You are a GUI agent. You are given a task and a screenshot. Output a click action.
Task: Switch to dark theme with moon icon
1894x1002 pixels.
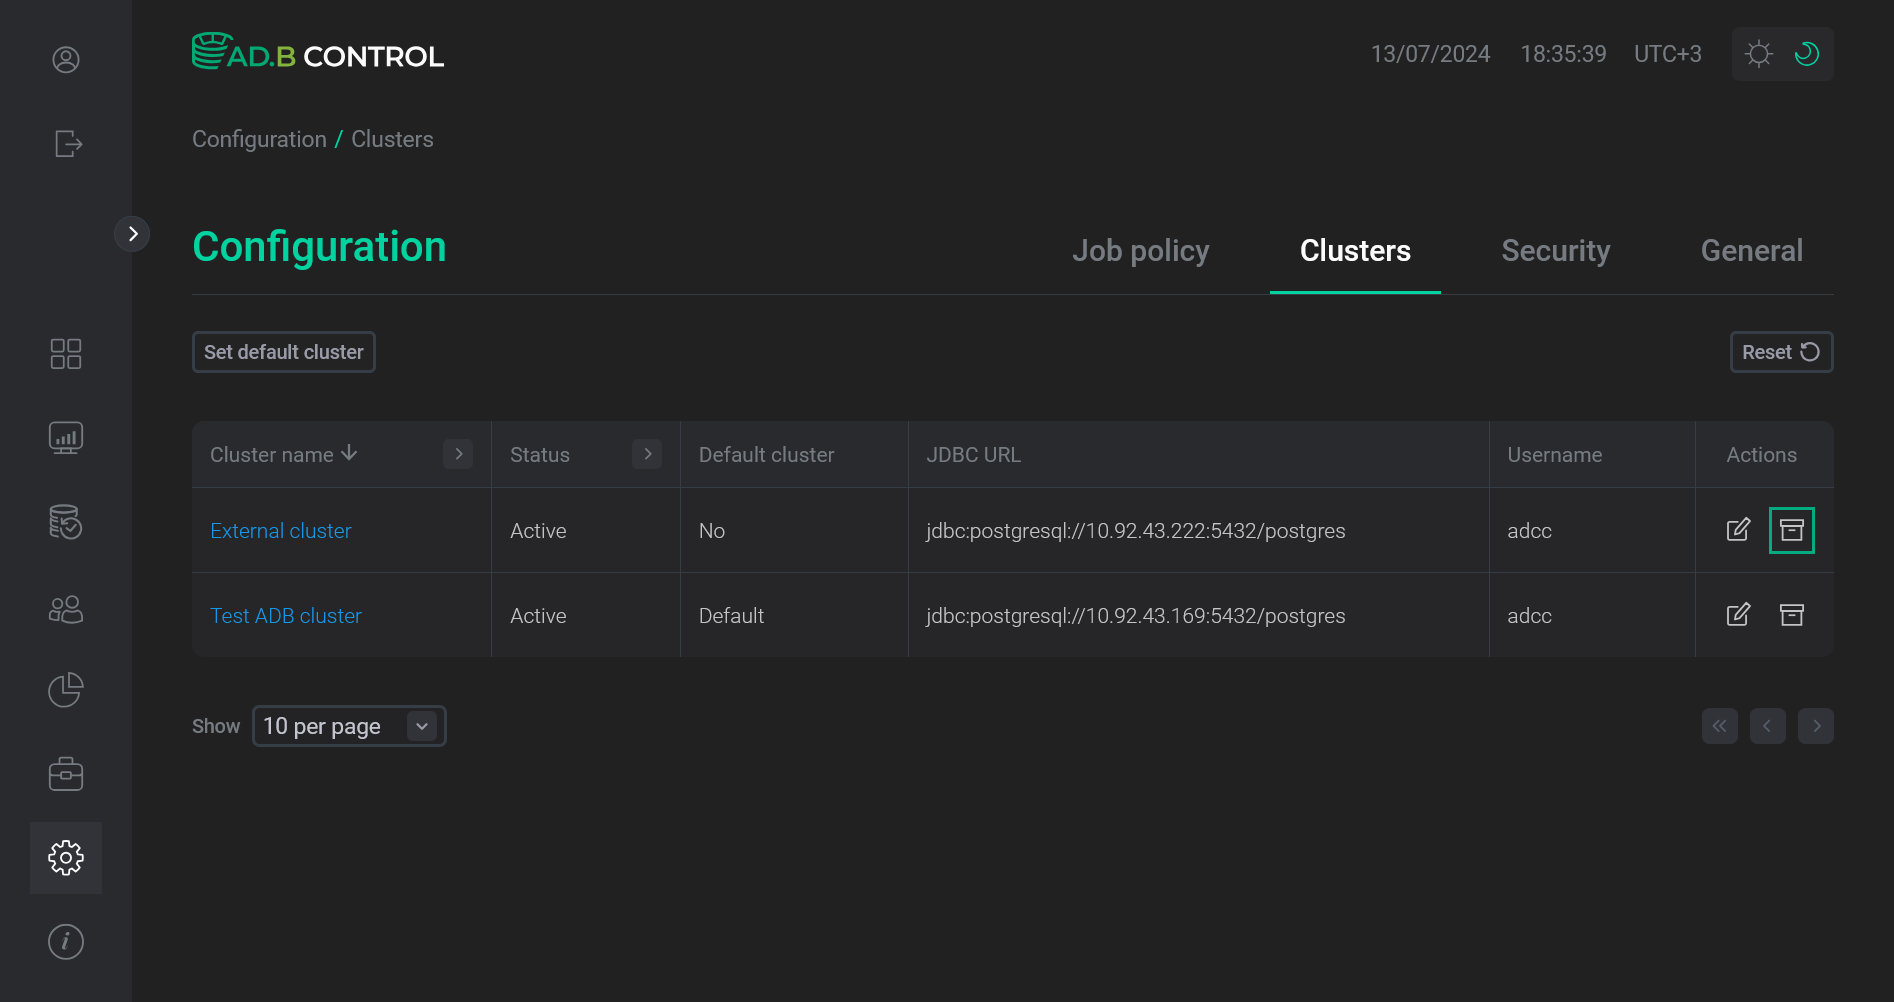point(1807,53)
